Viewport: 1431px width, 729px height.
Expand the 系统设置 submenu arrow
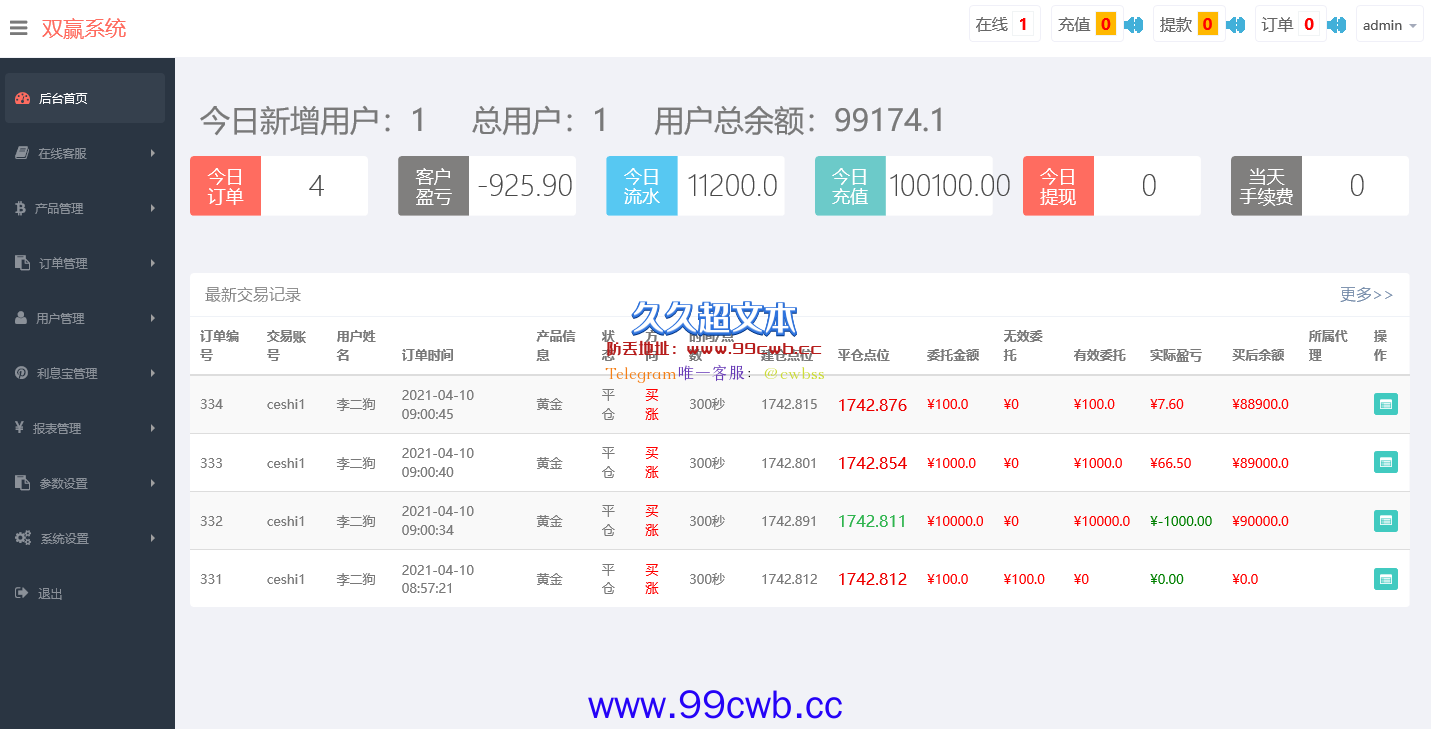click(x=153, y=538)
